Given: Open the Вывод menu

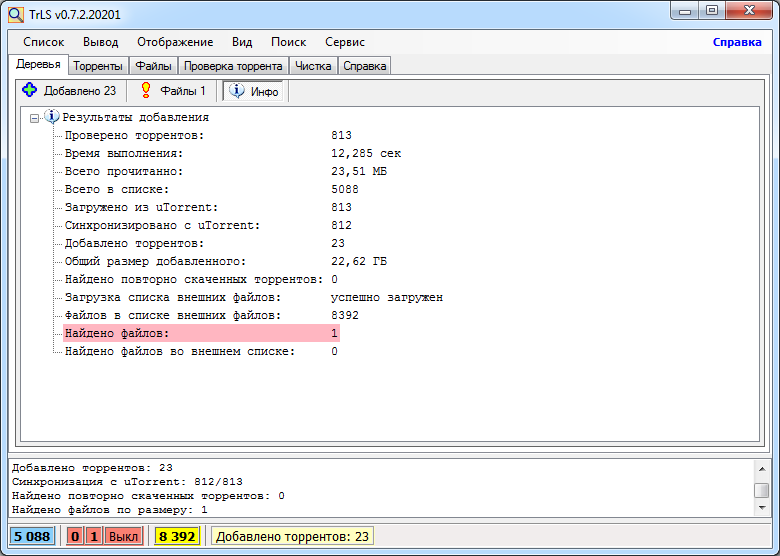Looking at the screenshot, I should (x=100, y=42).
